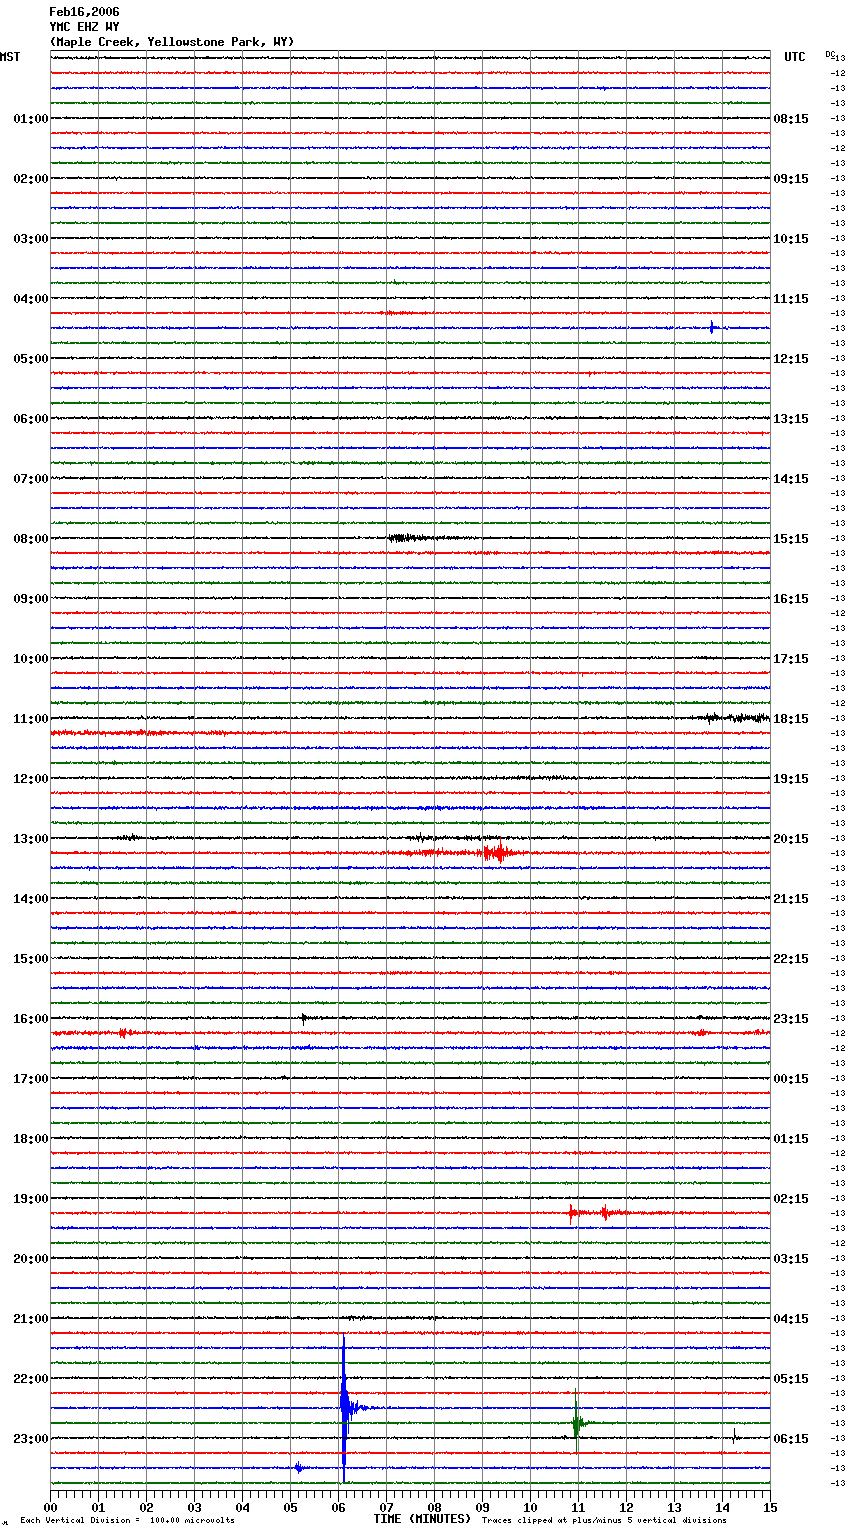Image resolution: width=850 pixels, height=1534 pixels.
Task: Click the date header 'Feb16,2006'
Action: coord(84,12)
